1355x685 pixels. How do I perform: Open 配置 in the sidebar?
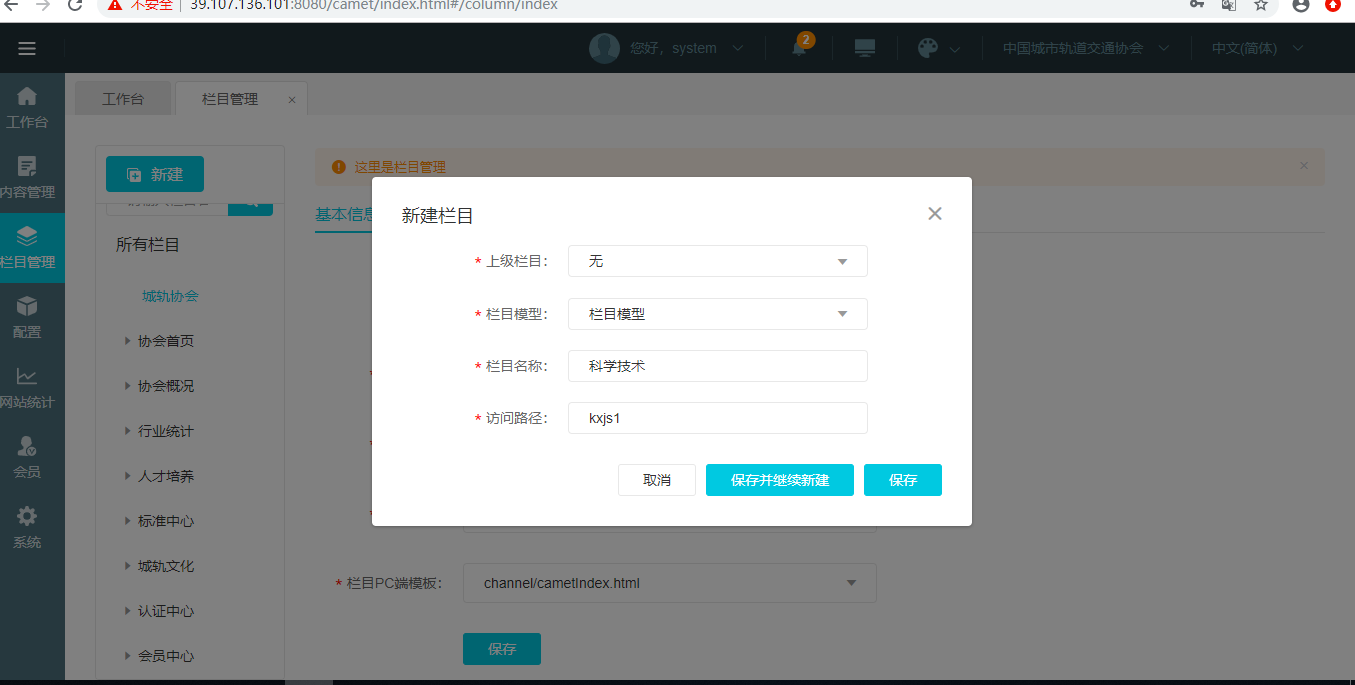27,318
